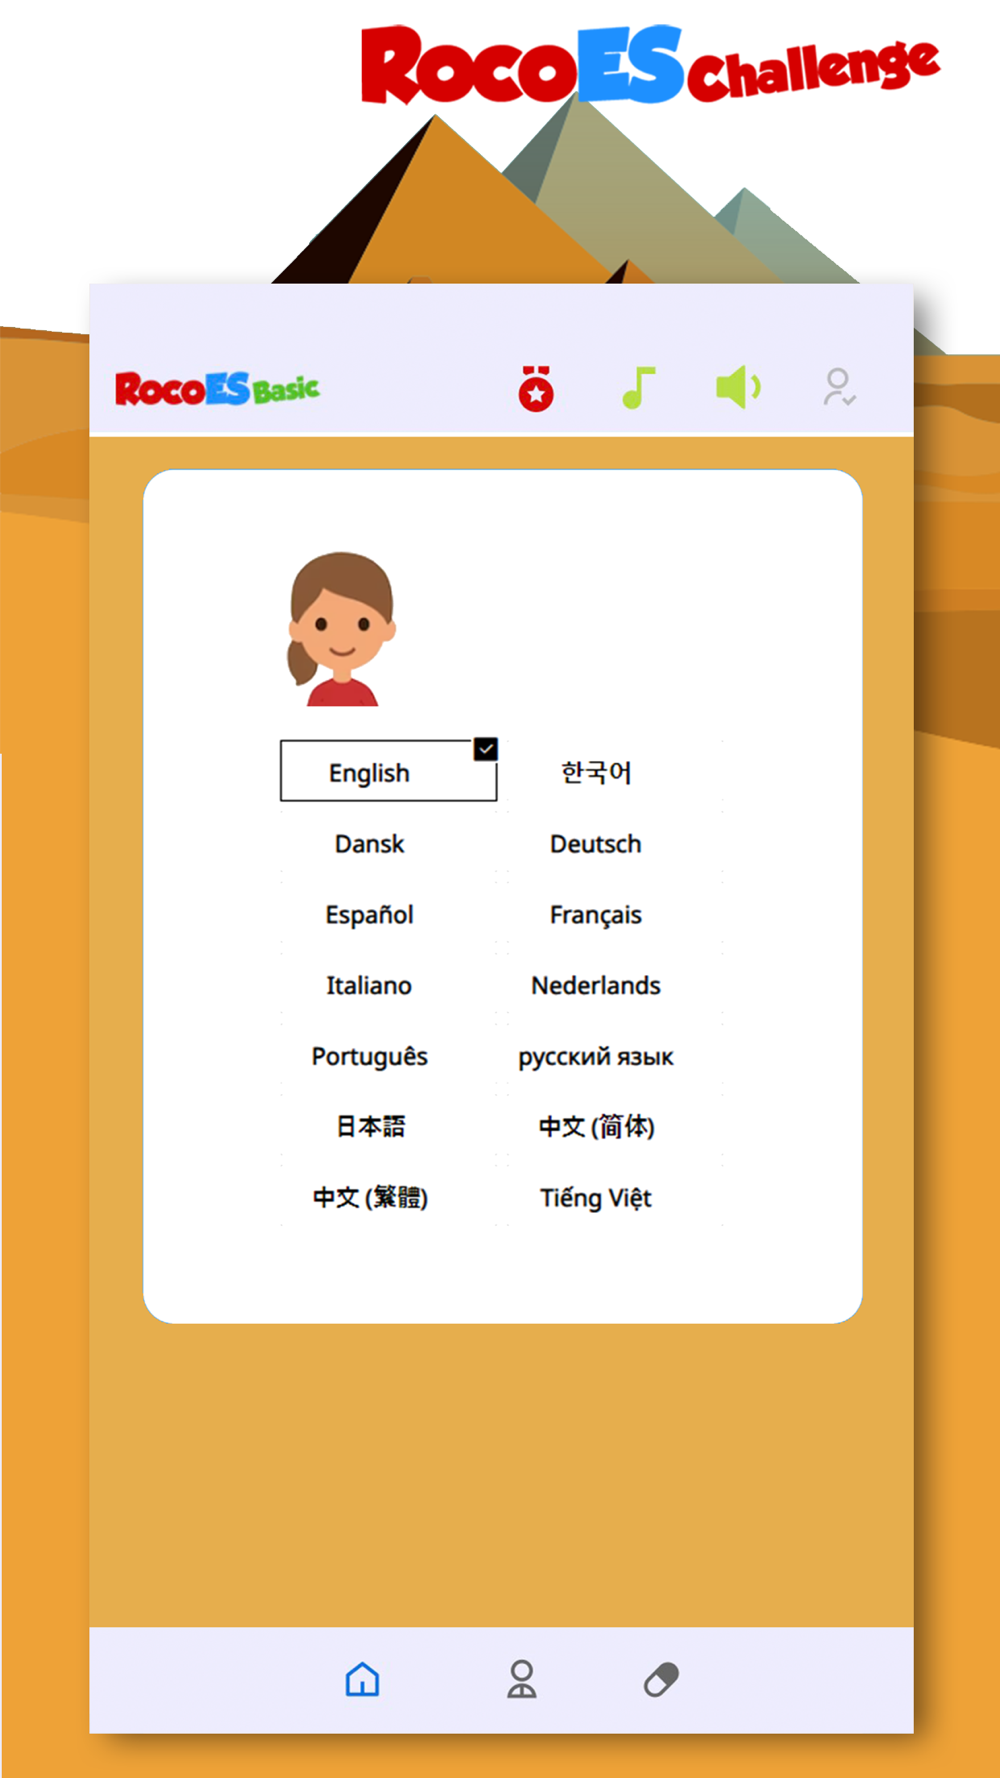1000x1778 pixels.
Task: Click the RocoES Basic logo
Action: point(217,389)
